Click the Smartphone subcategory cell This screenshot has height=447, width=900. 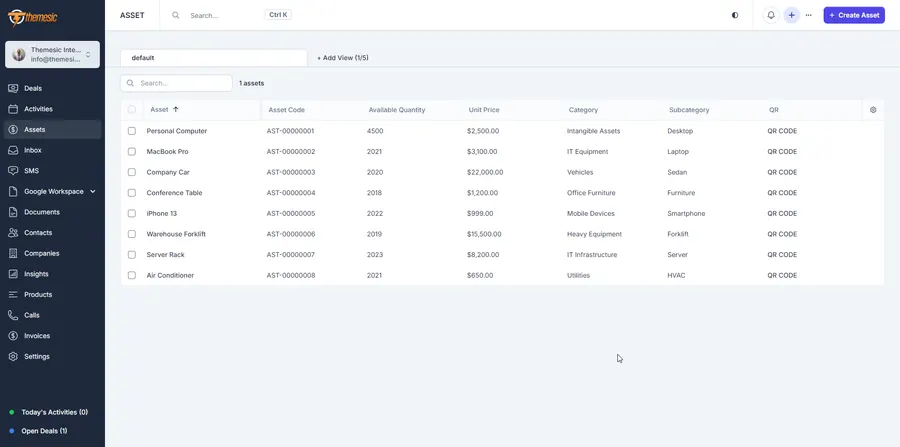[686, 213]
